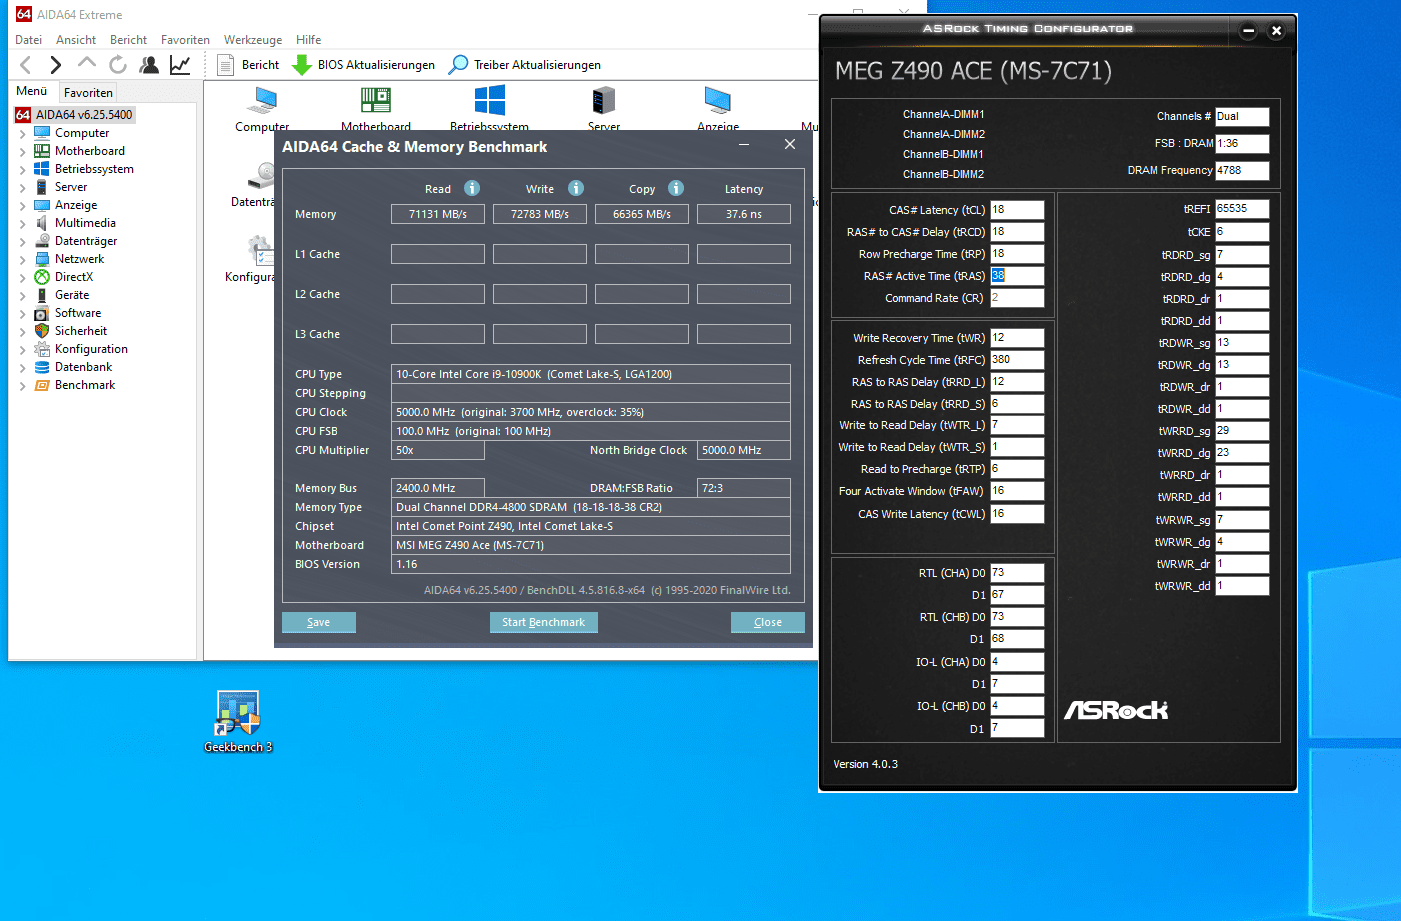Image resolution: width=1401 pixels, height=921 pixels.
Task: Switch to the Favoriten tab in sidebar
Action: (88, 93)
